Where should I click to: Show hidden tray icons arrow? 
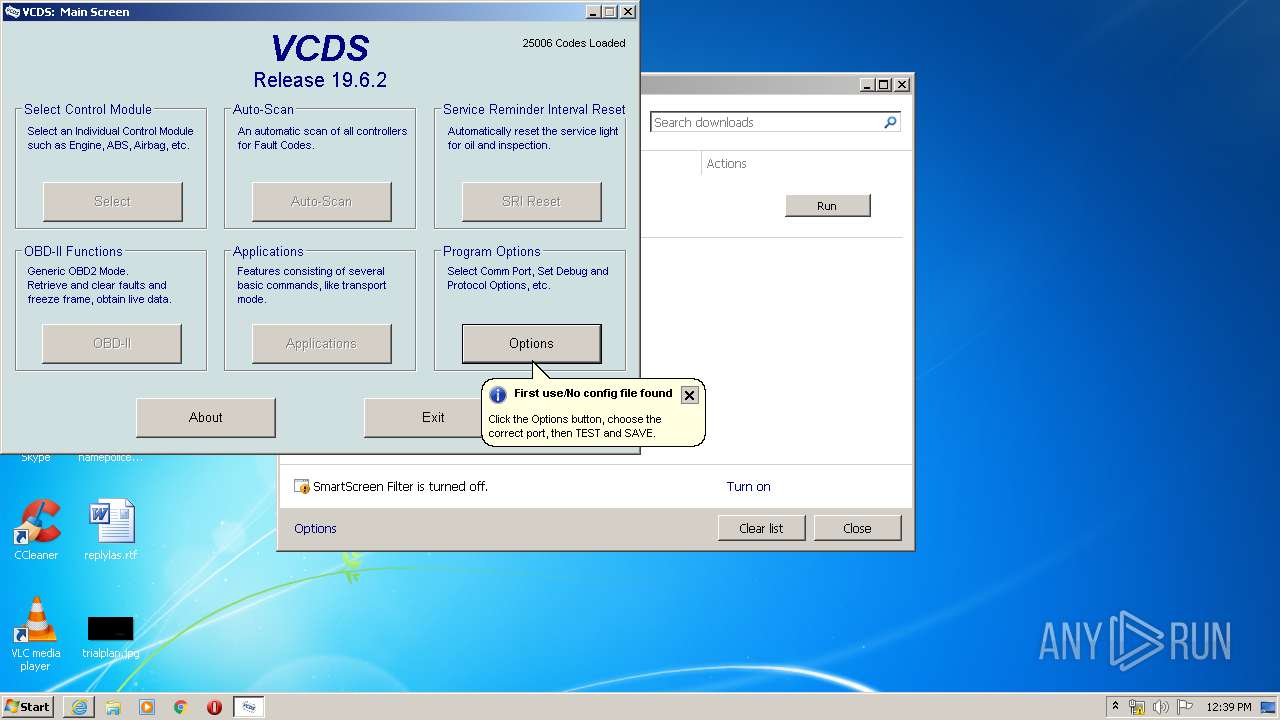[1116, 706]
